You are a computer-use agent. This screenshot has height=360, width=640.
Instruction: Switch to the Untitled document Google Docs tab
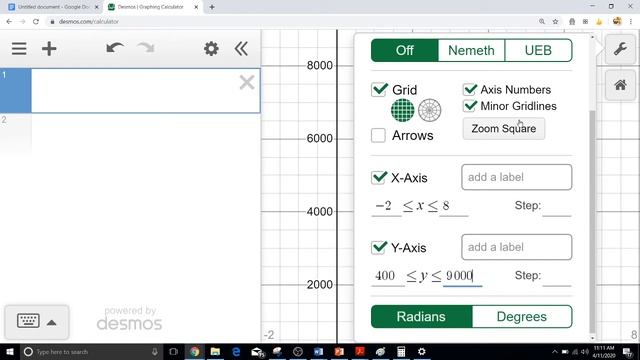click(x=53, y=7)
